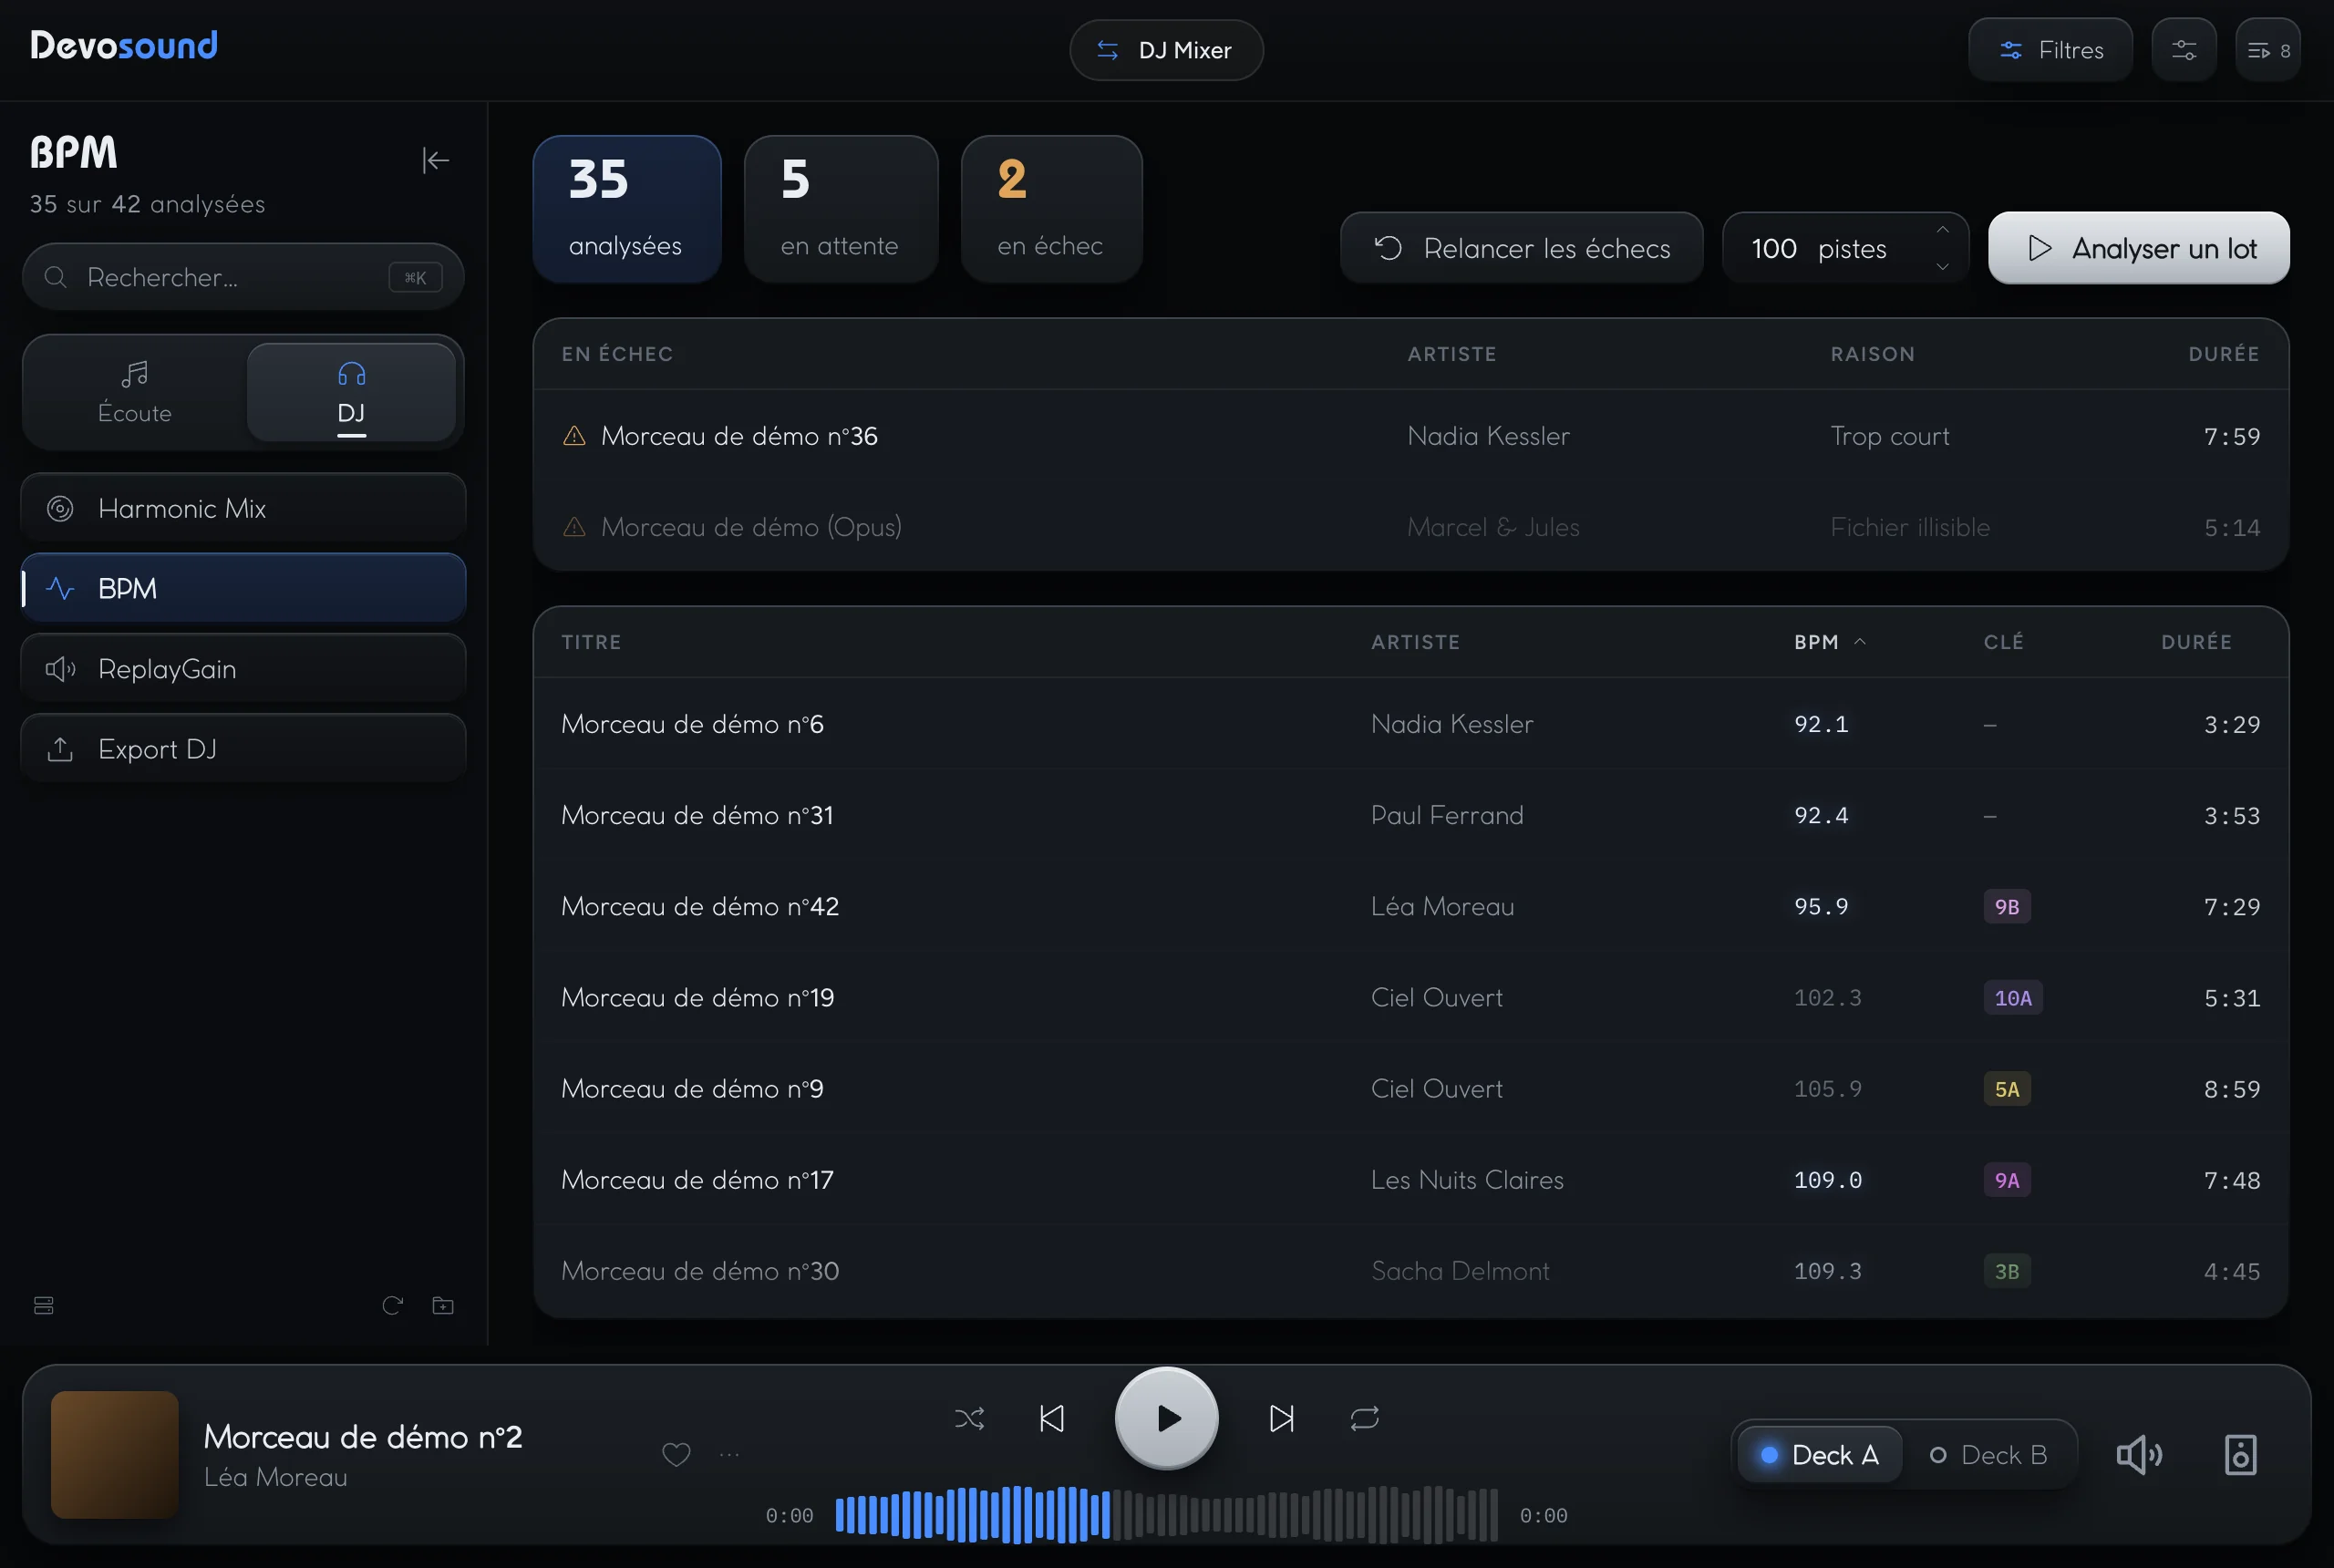Seek within the playback waveform
The width and height of the screenshot is (2334, 1568).
(x=1167, y=1514)
